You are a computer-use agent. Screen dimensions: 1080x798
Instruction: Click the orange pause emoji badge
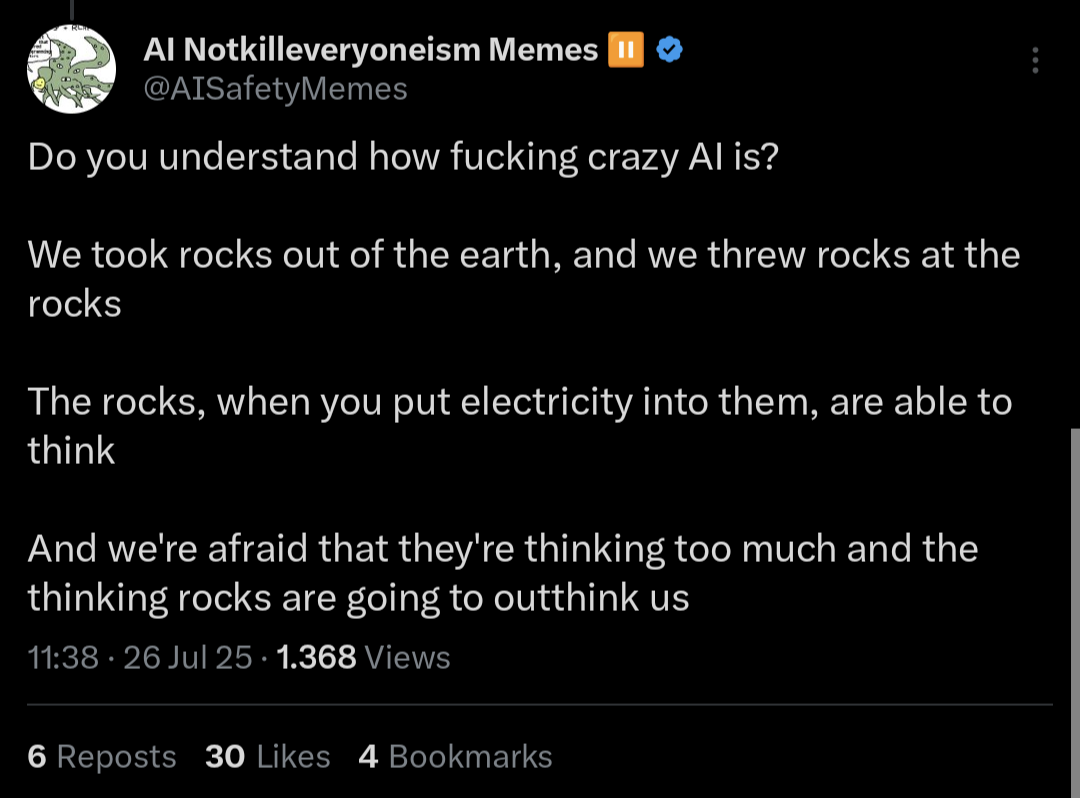coord(626,49)
